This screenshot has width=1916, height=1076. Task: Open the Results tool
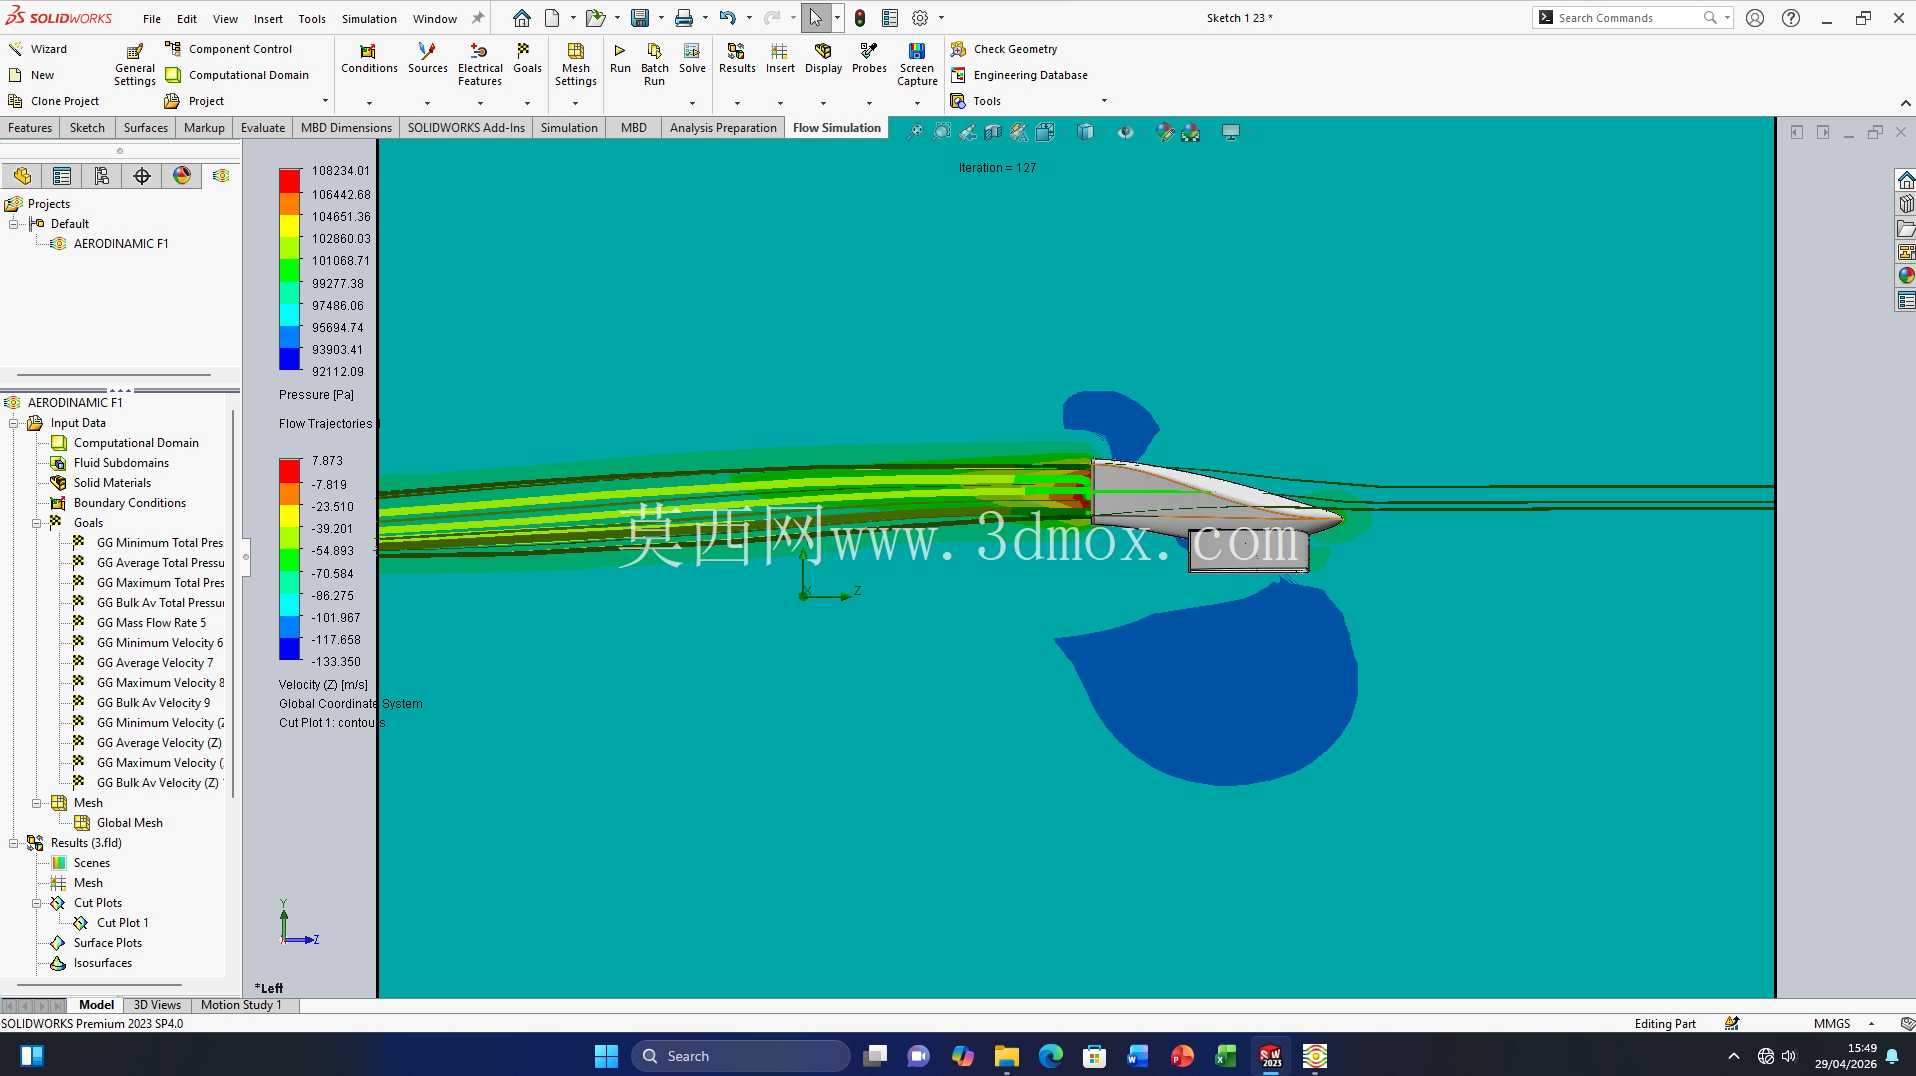pos(737,58)
